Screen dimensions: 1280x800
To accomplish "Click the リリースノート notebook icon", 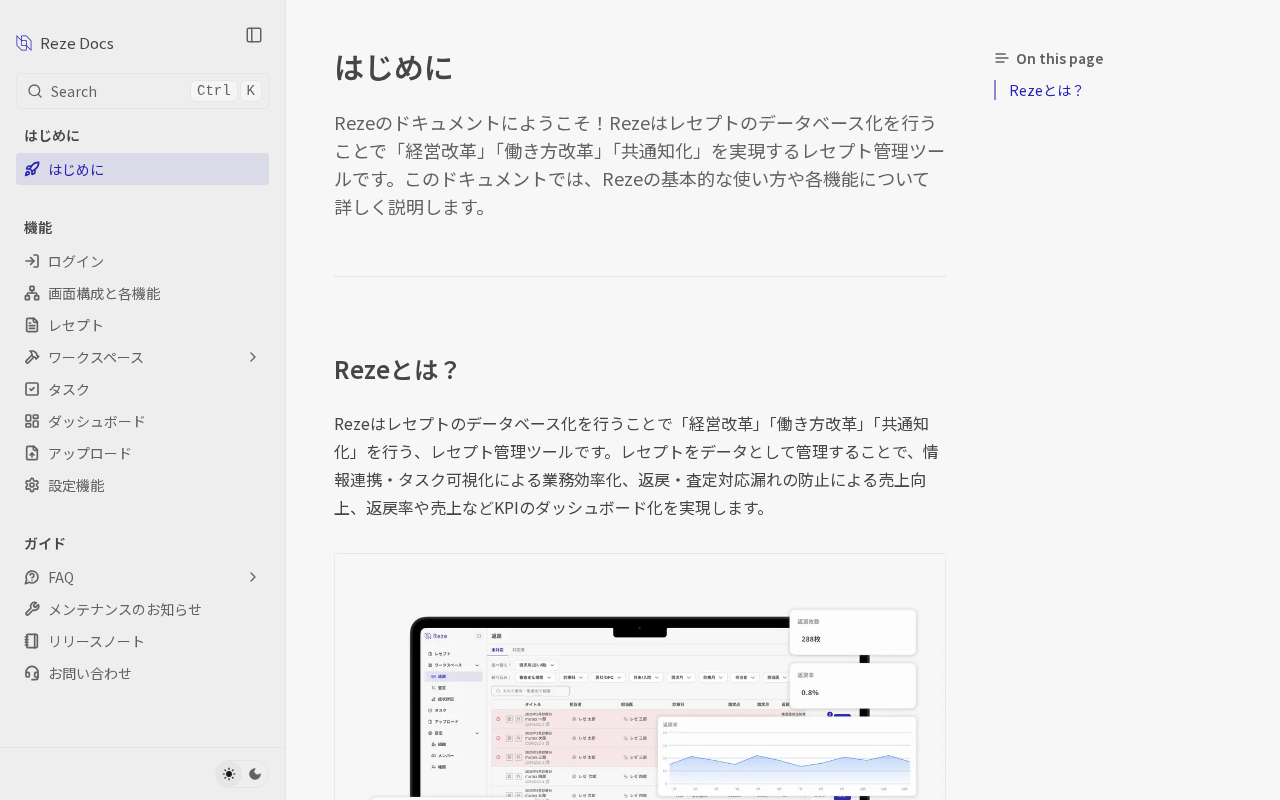I will click(x=32, y=641).
